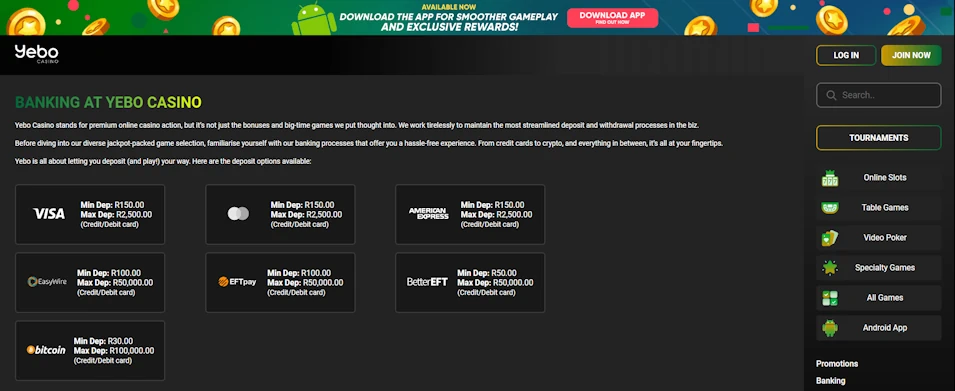Open Online Slots from the sidebar
This screenshot has height=391, width=955.
pos(878,178)
